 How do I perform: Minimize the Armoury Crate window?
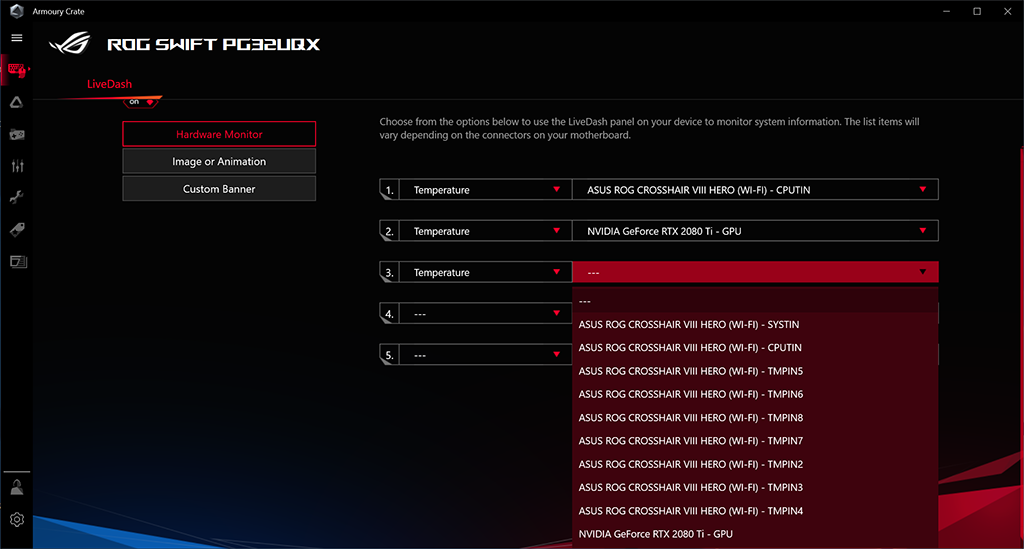click(x=946, y=11)
